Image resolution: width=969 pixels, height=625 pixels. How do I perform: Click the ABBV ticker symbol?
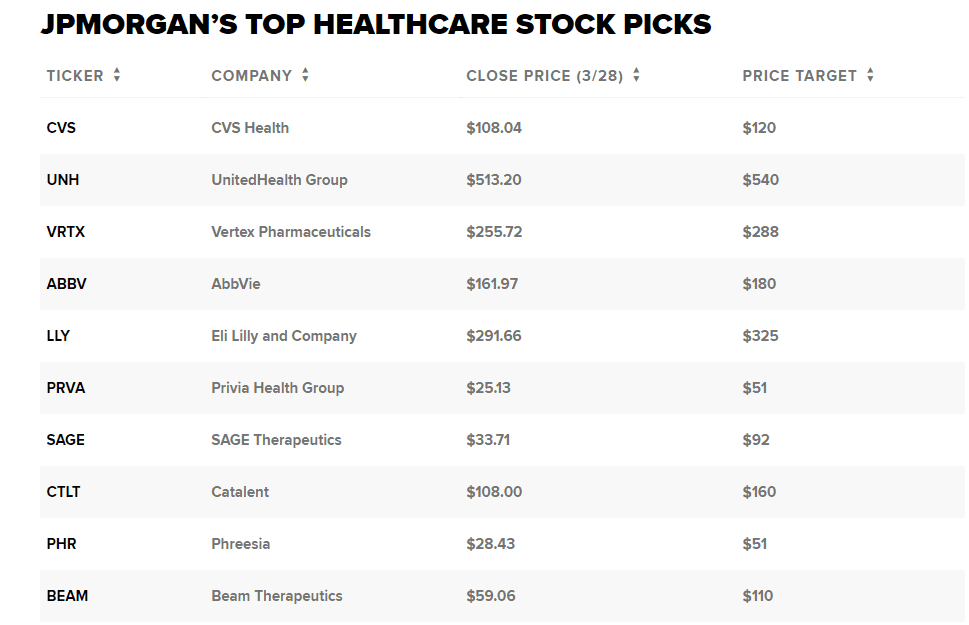67,284
